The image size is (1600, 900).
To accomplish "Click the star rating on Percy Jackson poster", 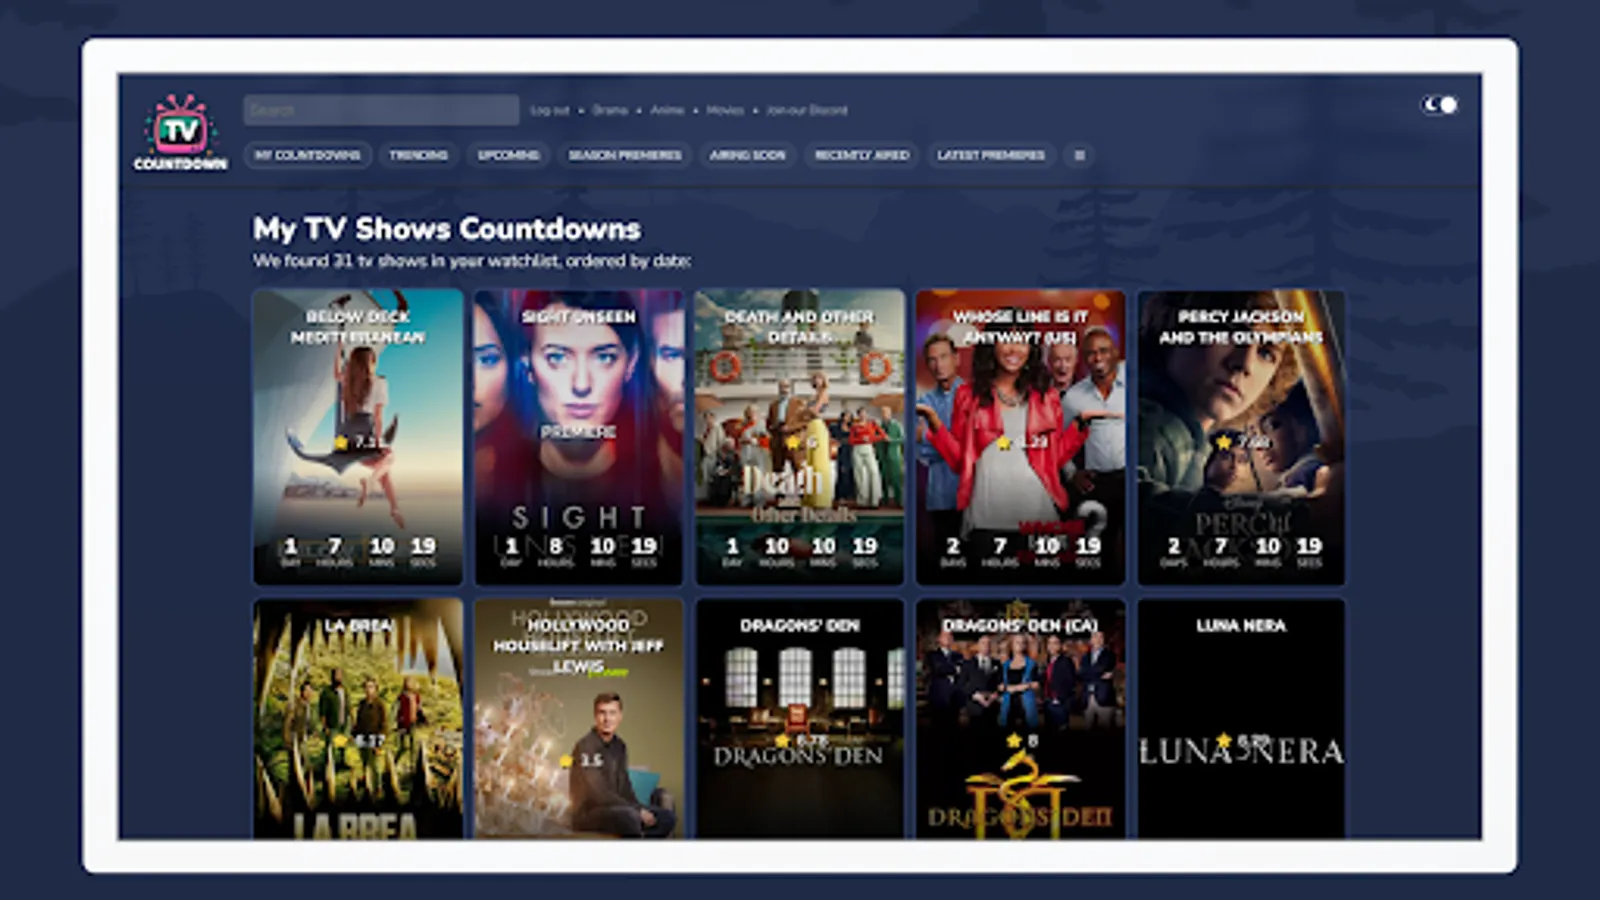I will point(1224,441).
